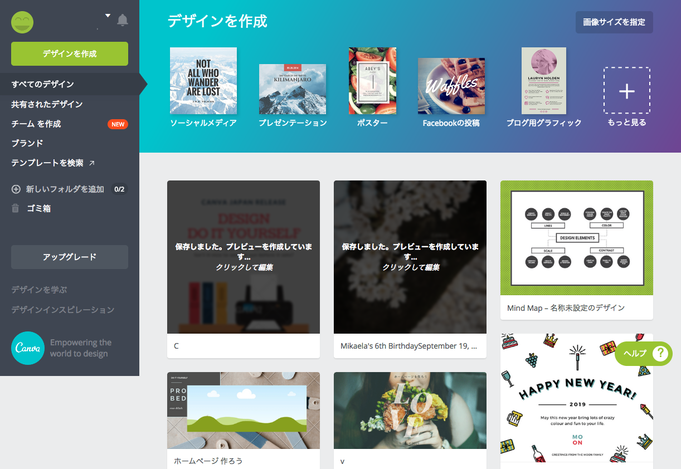Click the plus circle icon for new folder

(x=16, y=189)
